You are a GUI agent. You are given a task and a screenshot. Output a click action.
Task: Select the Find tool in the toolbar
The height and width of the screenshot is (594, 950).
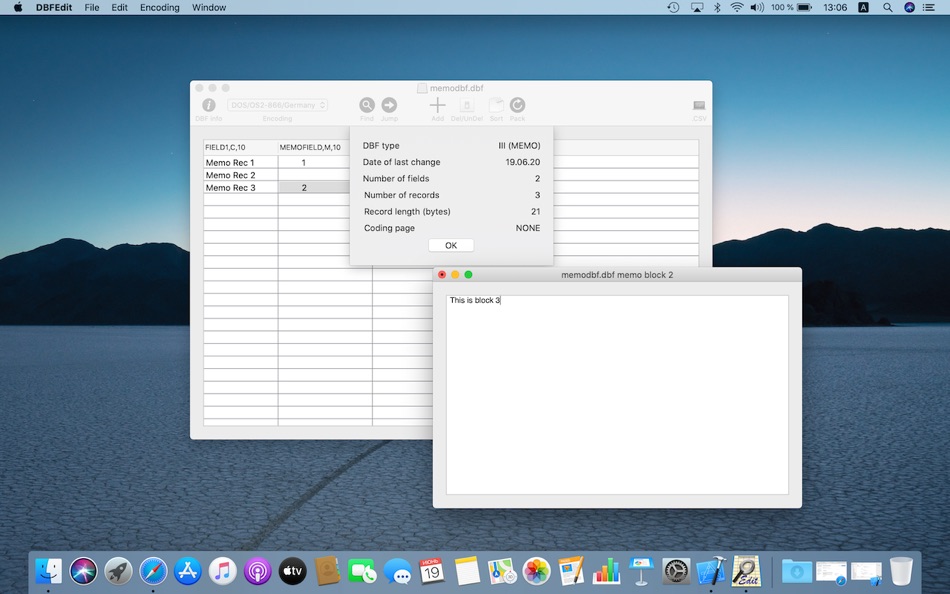coord(367,104)
